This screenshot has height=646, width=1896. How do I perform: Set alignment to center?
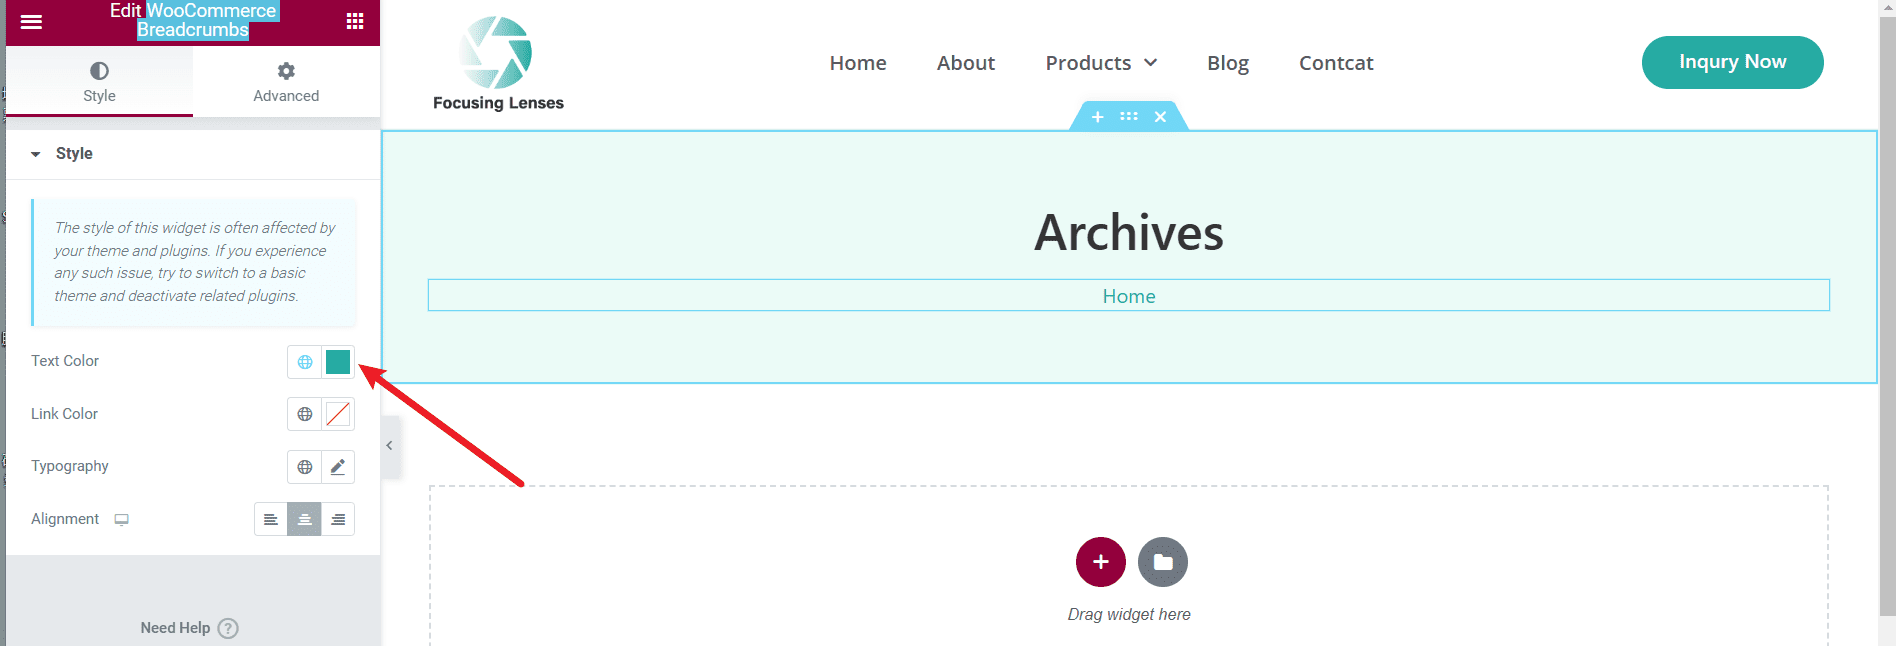(x=305, y=519)
